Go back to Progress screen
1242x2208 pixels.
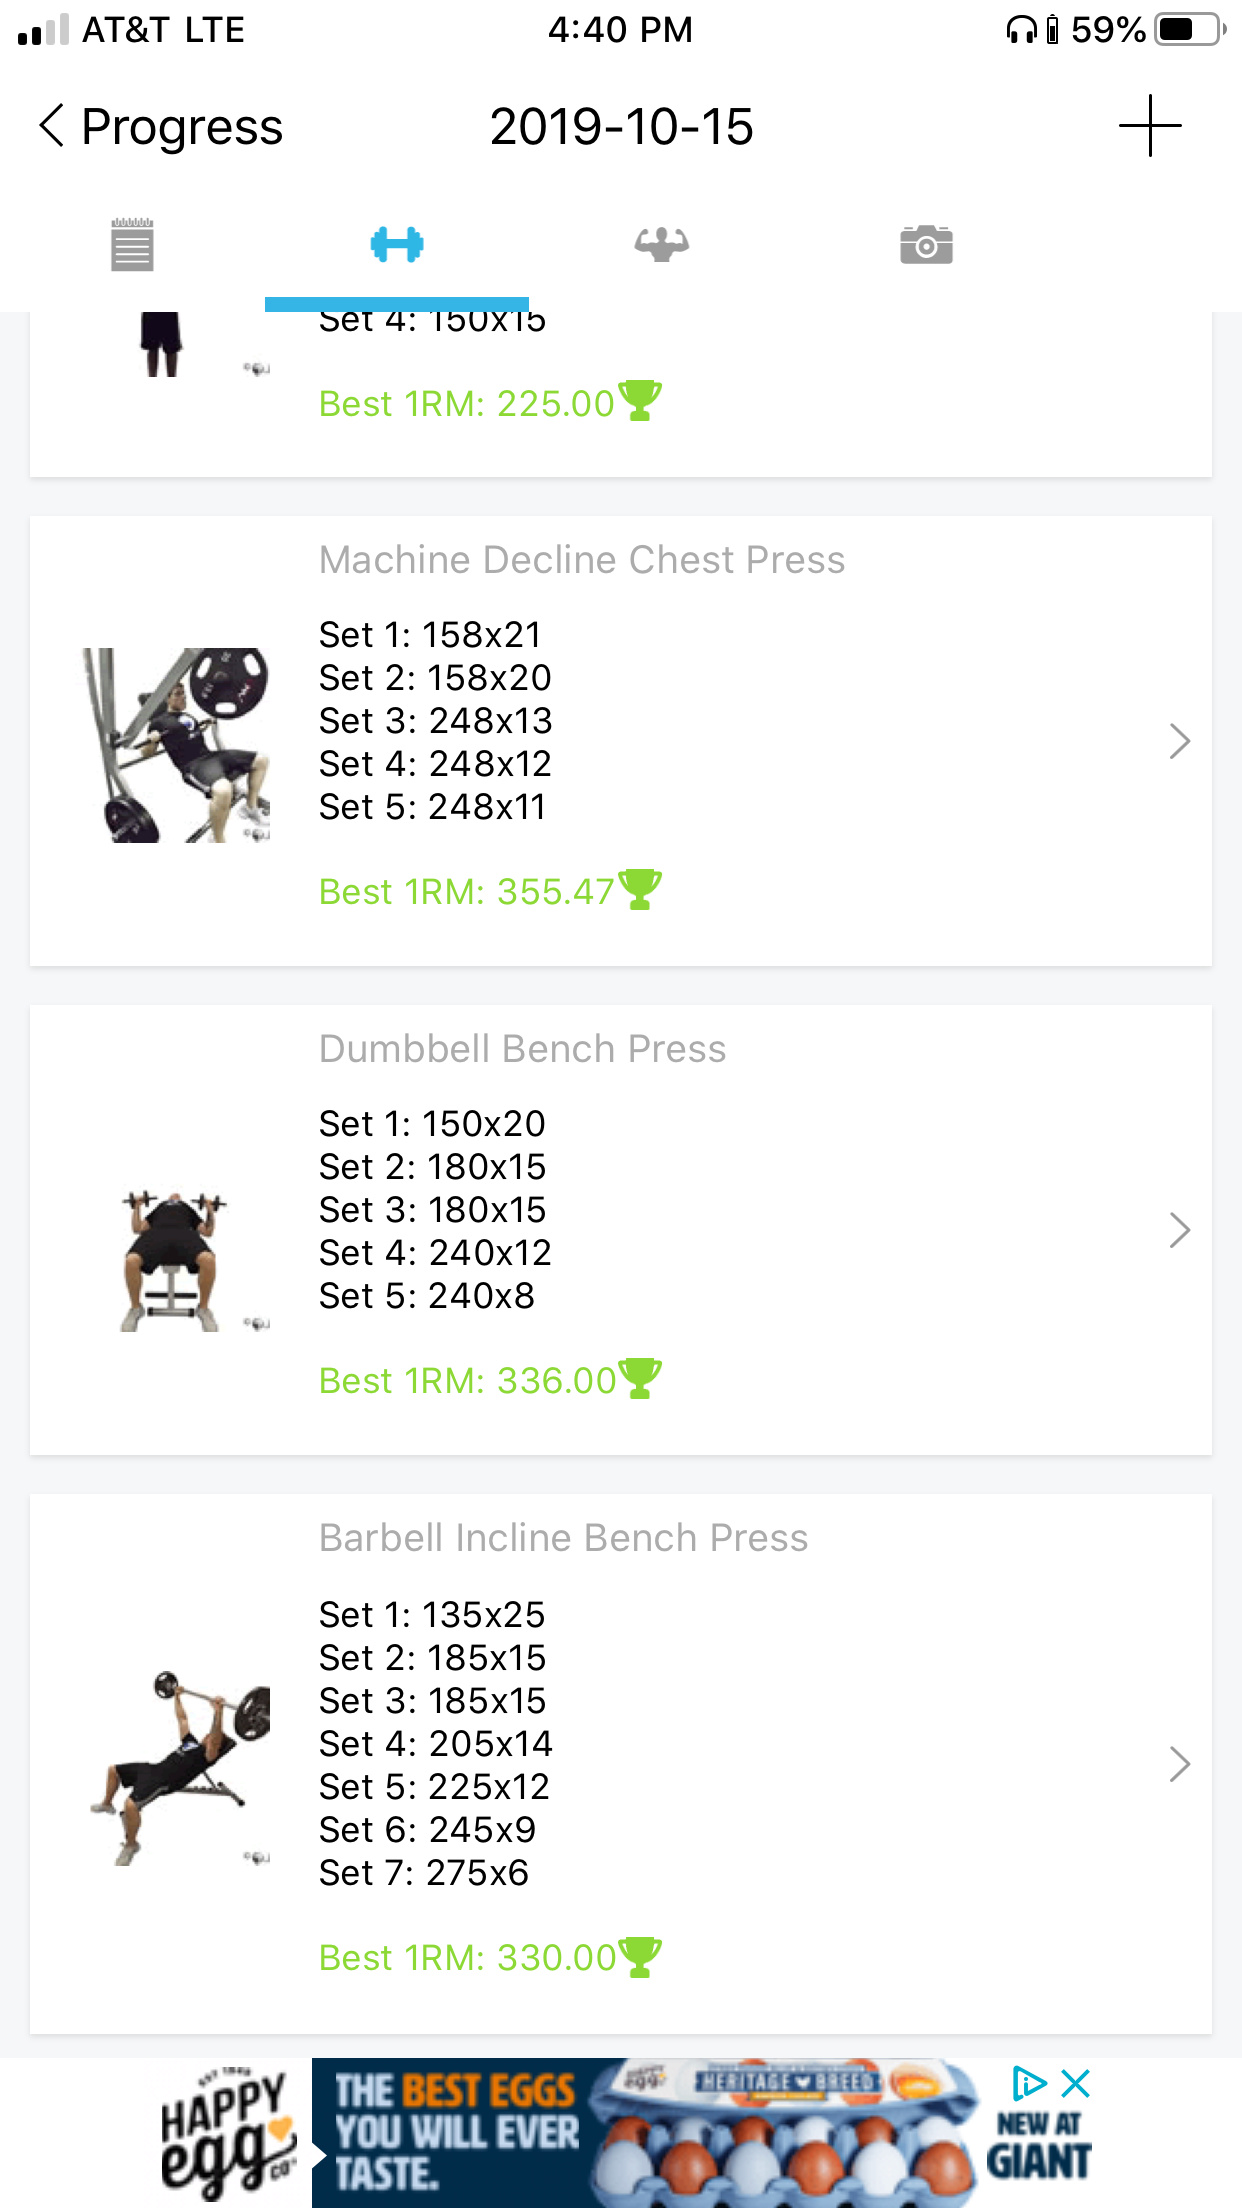coord(160,127)
